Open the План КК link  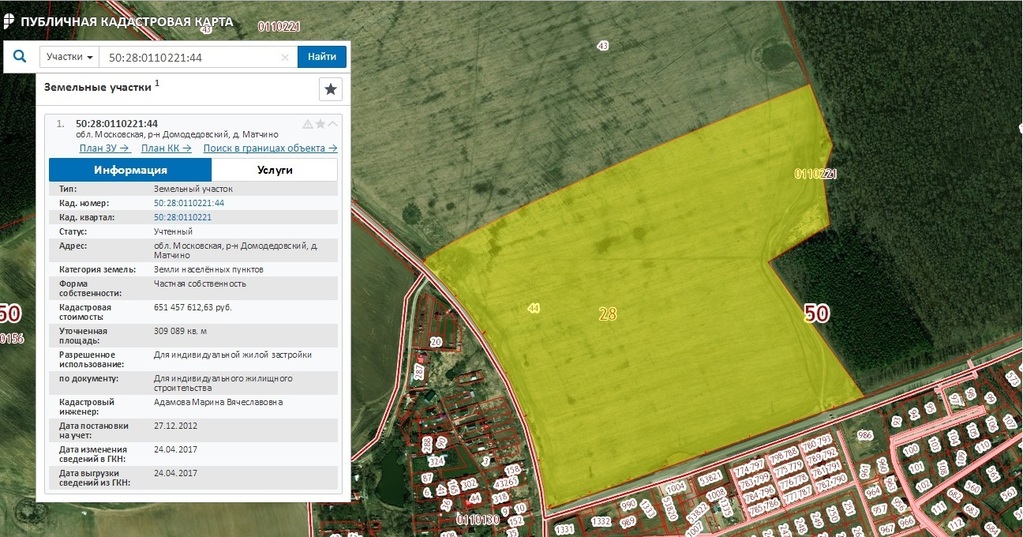[166, 148]
